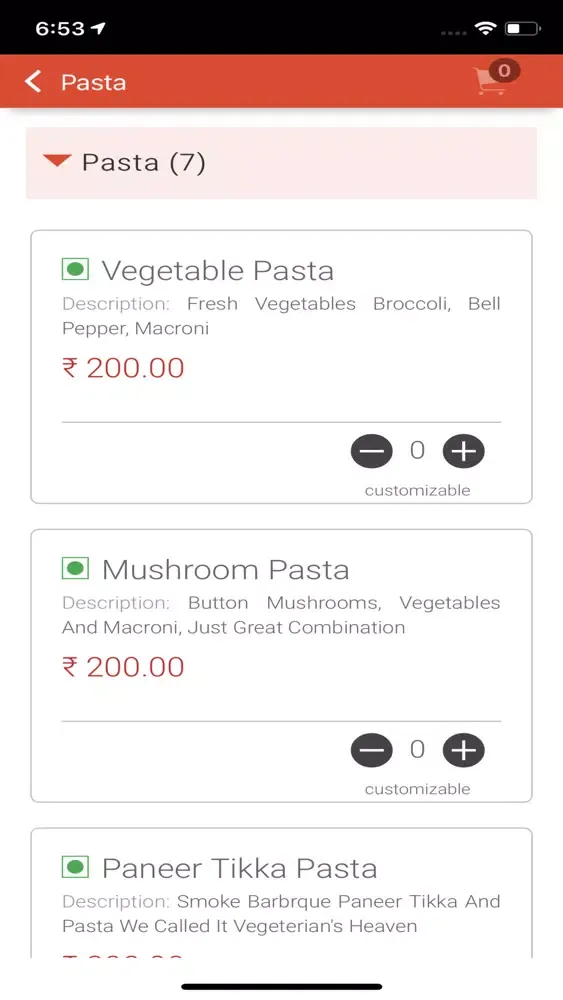The width and height of the screenshot is (563, 1000).
Task: Collapse the Pasta (7) category section
Action: tap(281, 163)
